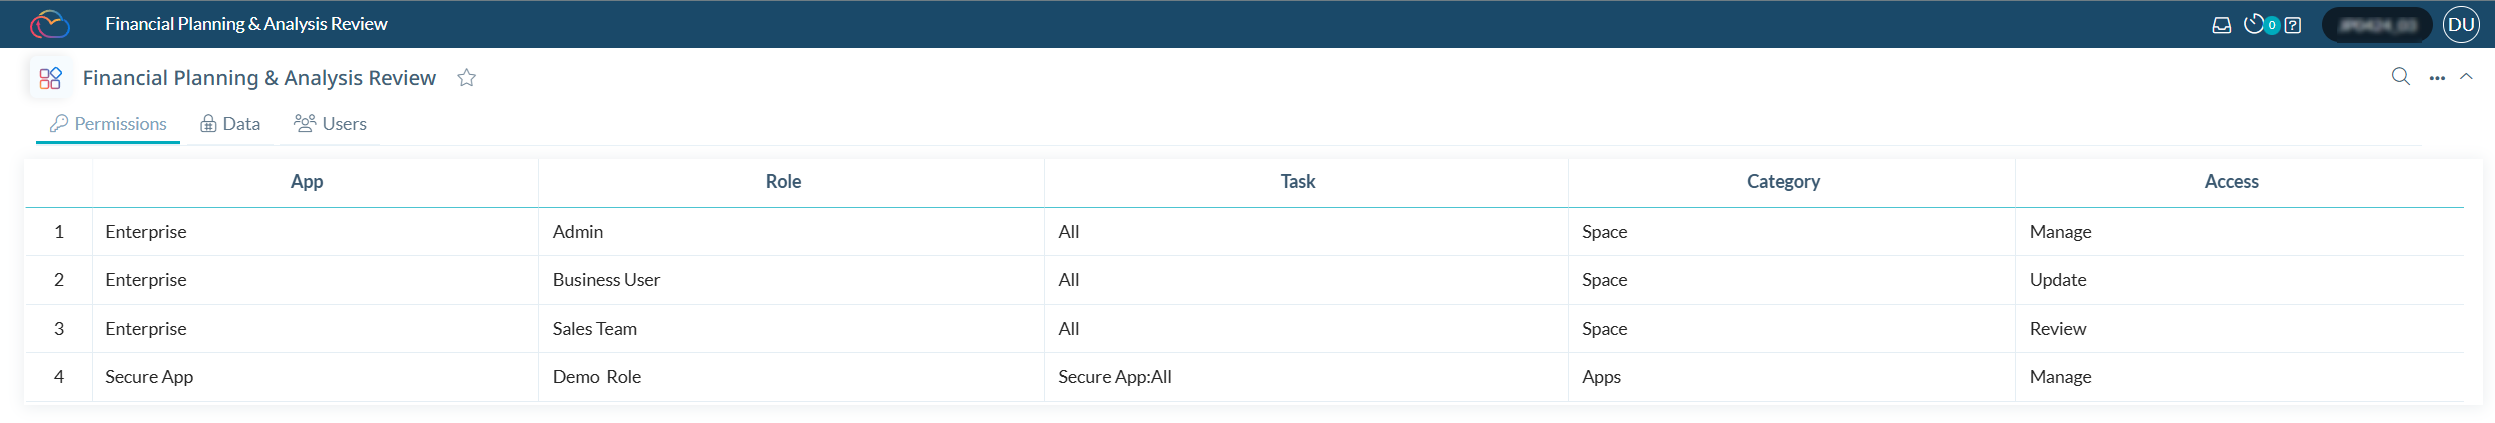Collapse the header with the chevron
Image resolution: width=2495 pixels, height=423 pixels.
[2466, 77]
